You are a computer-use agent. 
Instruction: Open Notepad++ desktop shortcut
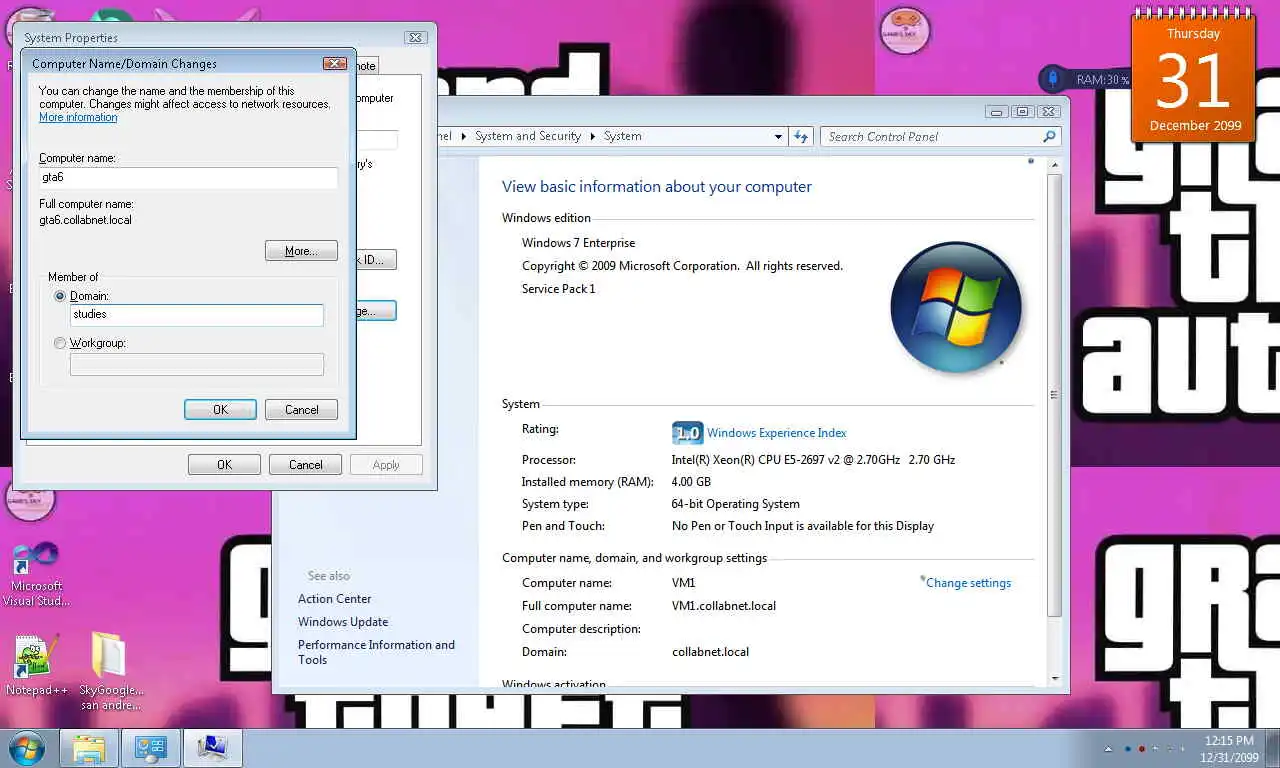(x=36, y=664)
